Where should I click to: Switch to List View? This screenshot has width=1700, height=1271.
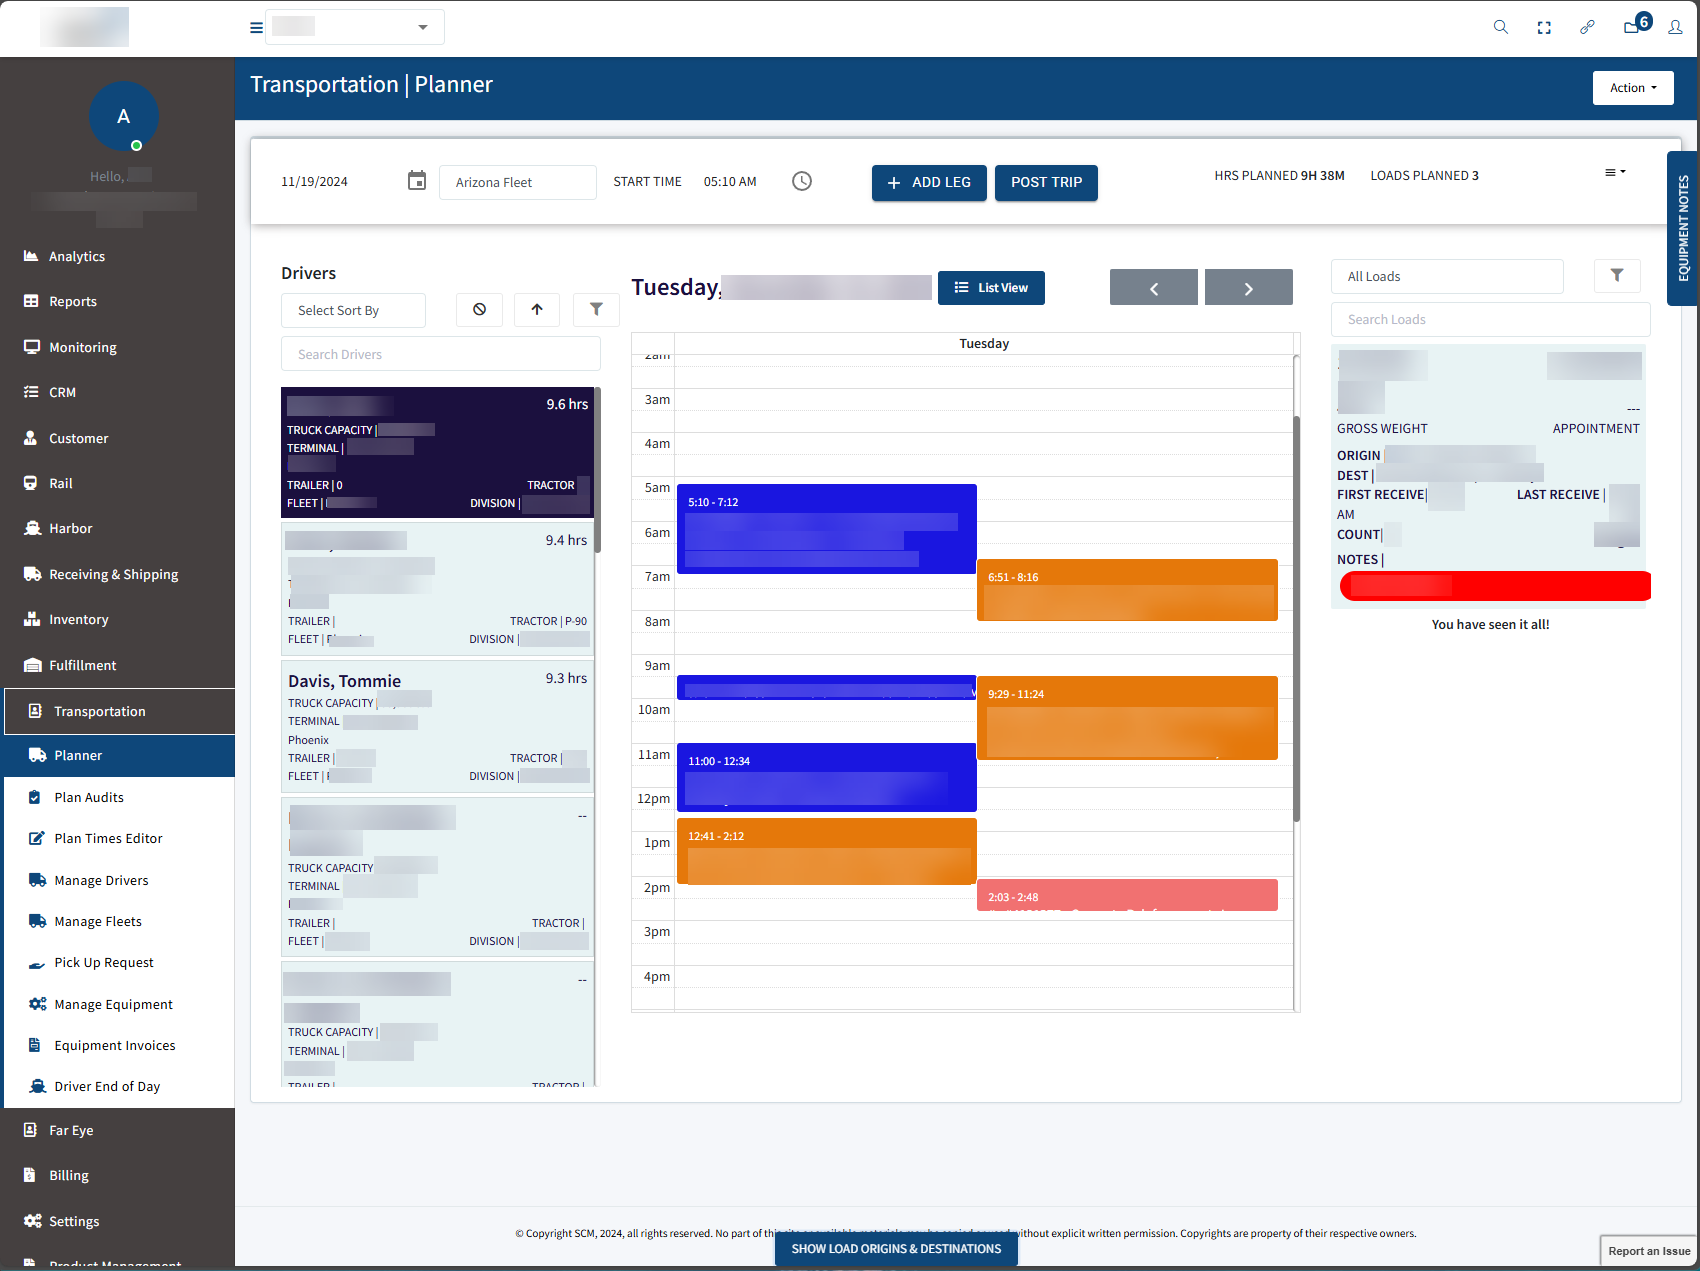(x=991, y=288)
